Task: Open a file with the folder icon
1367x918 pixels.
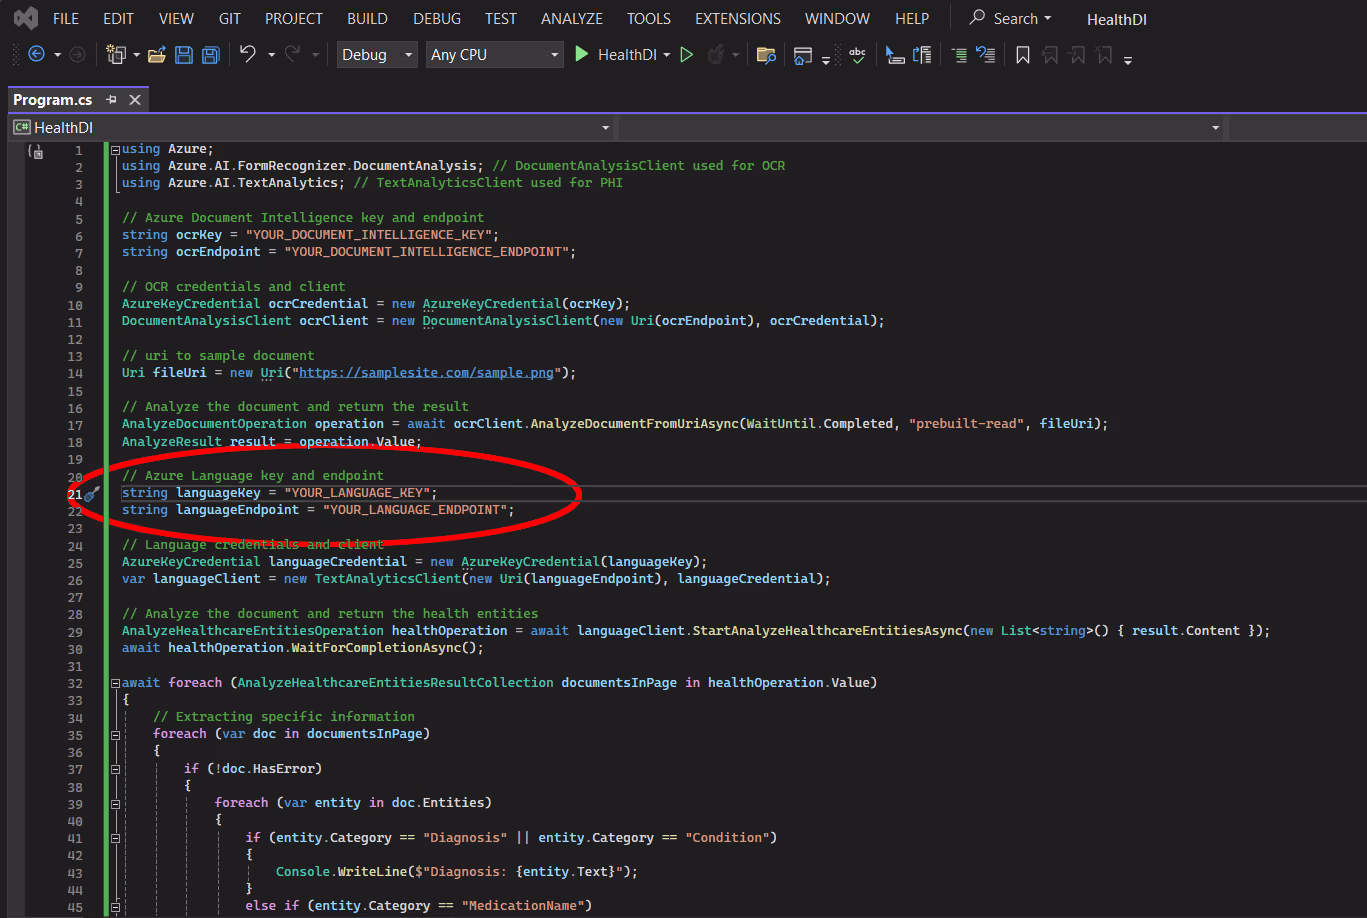Action: pyautogui.click(x=156, y=55)
